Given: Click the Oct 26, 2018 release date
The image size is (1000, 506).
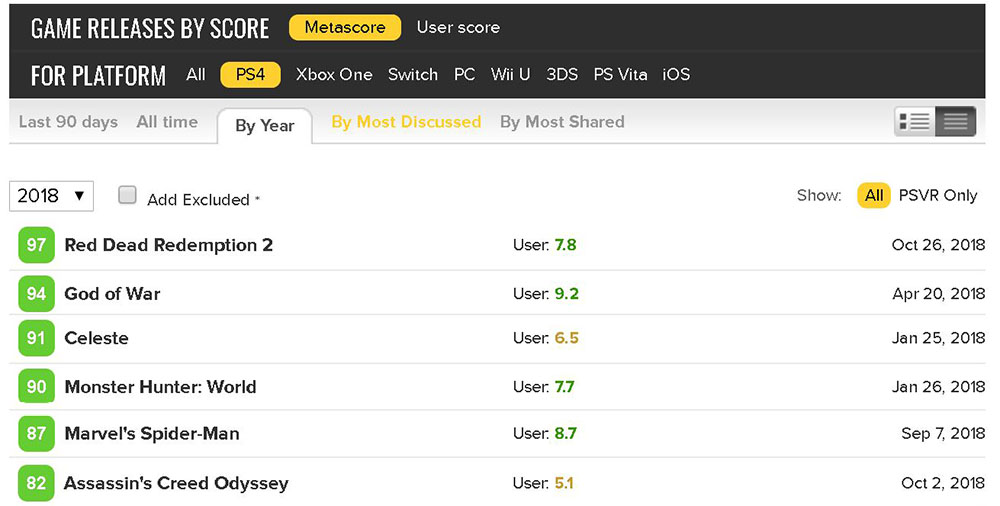Looking at the screenshot, I should point(938,245).
